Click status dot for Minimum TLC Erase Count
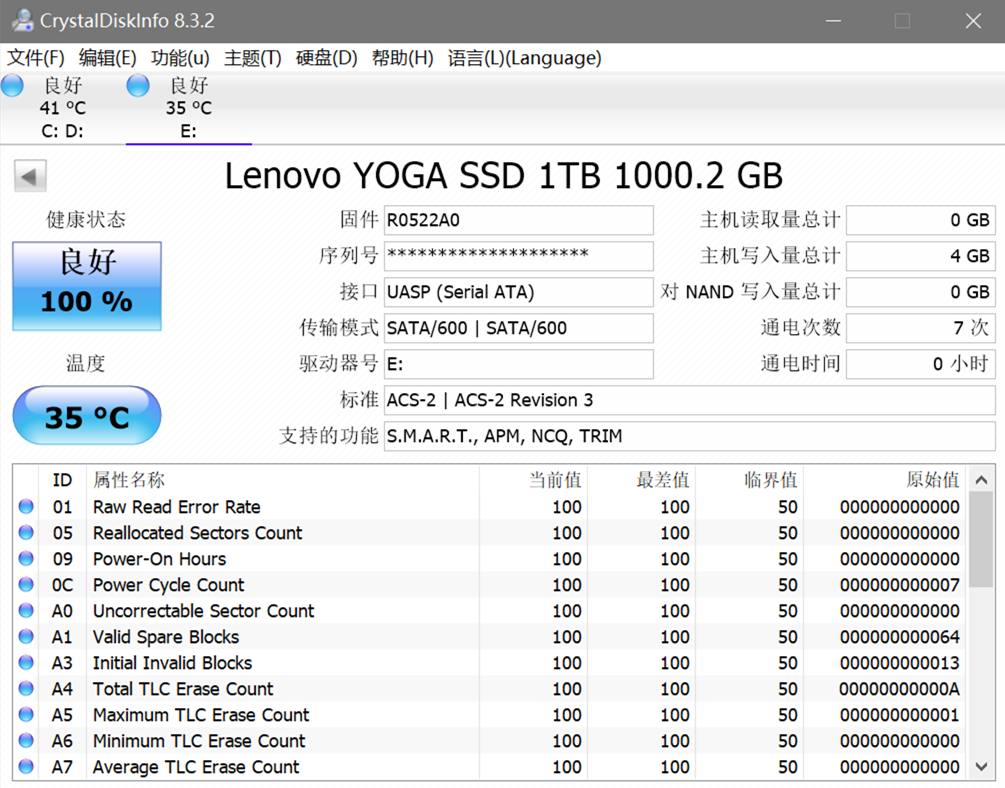The height and width of the screenshot is (788, 1005). point(26,741)
